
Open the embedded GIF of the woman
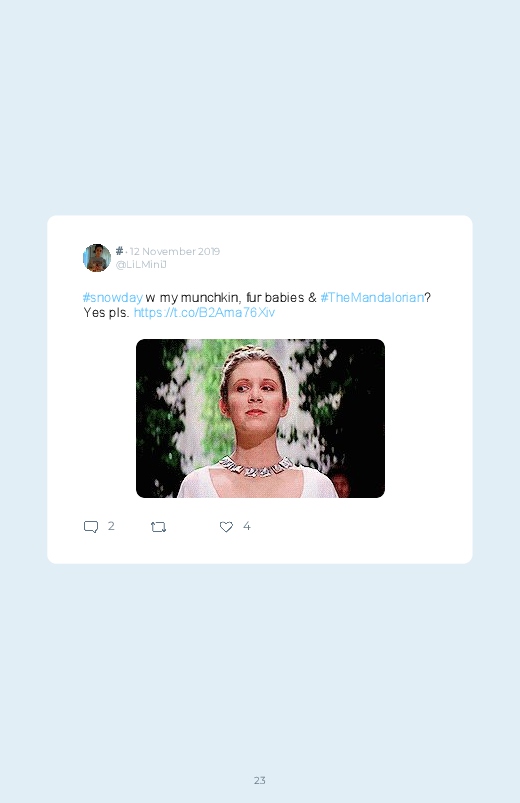coord(260,418)
